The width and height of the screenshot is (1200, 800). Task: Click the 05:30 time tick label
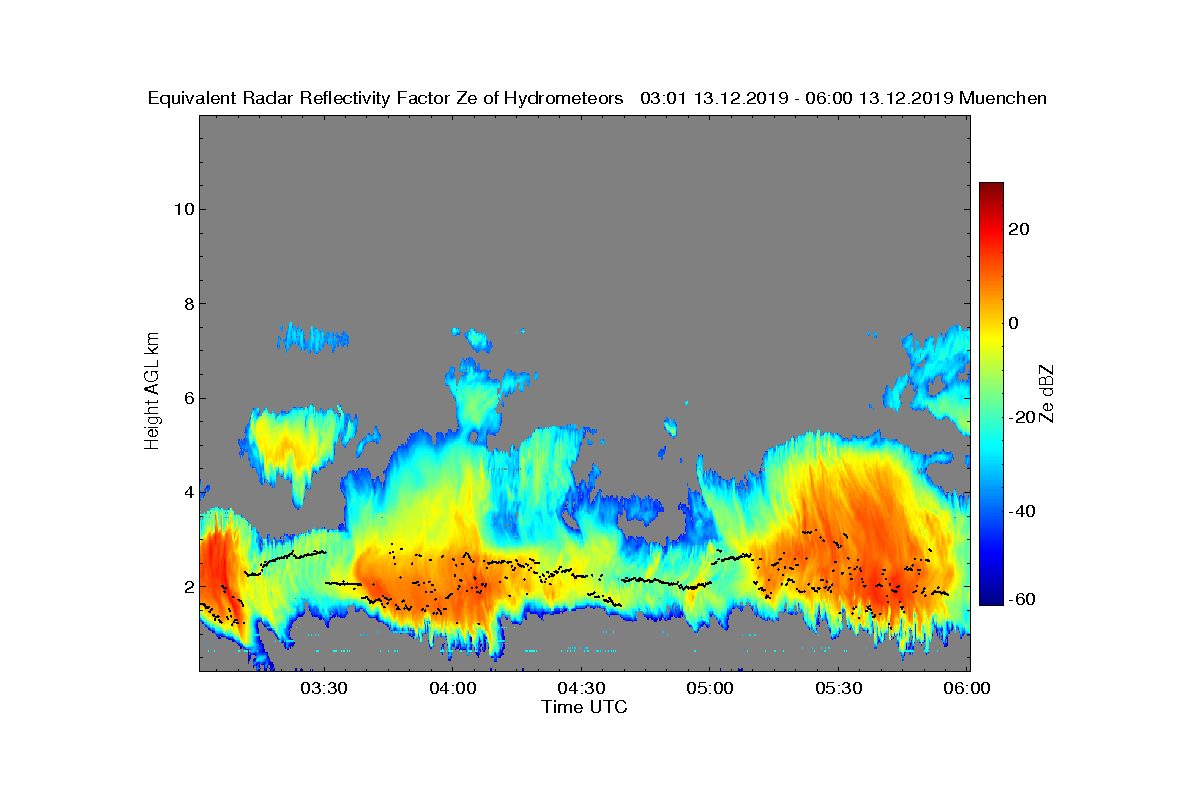pos(838,689)
